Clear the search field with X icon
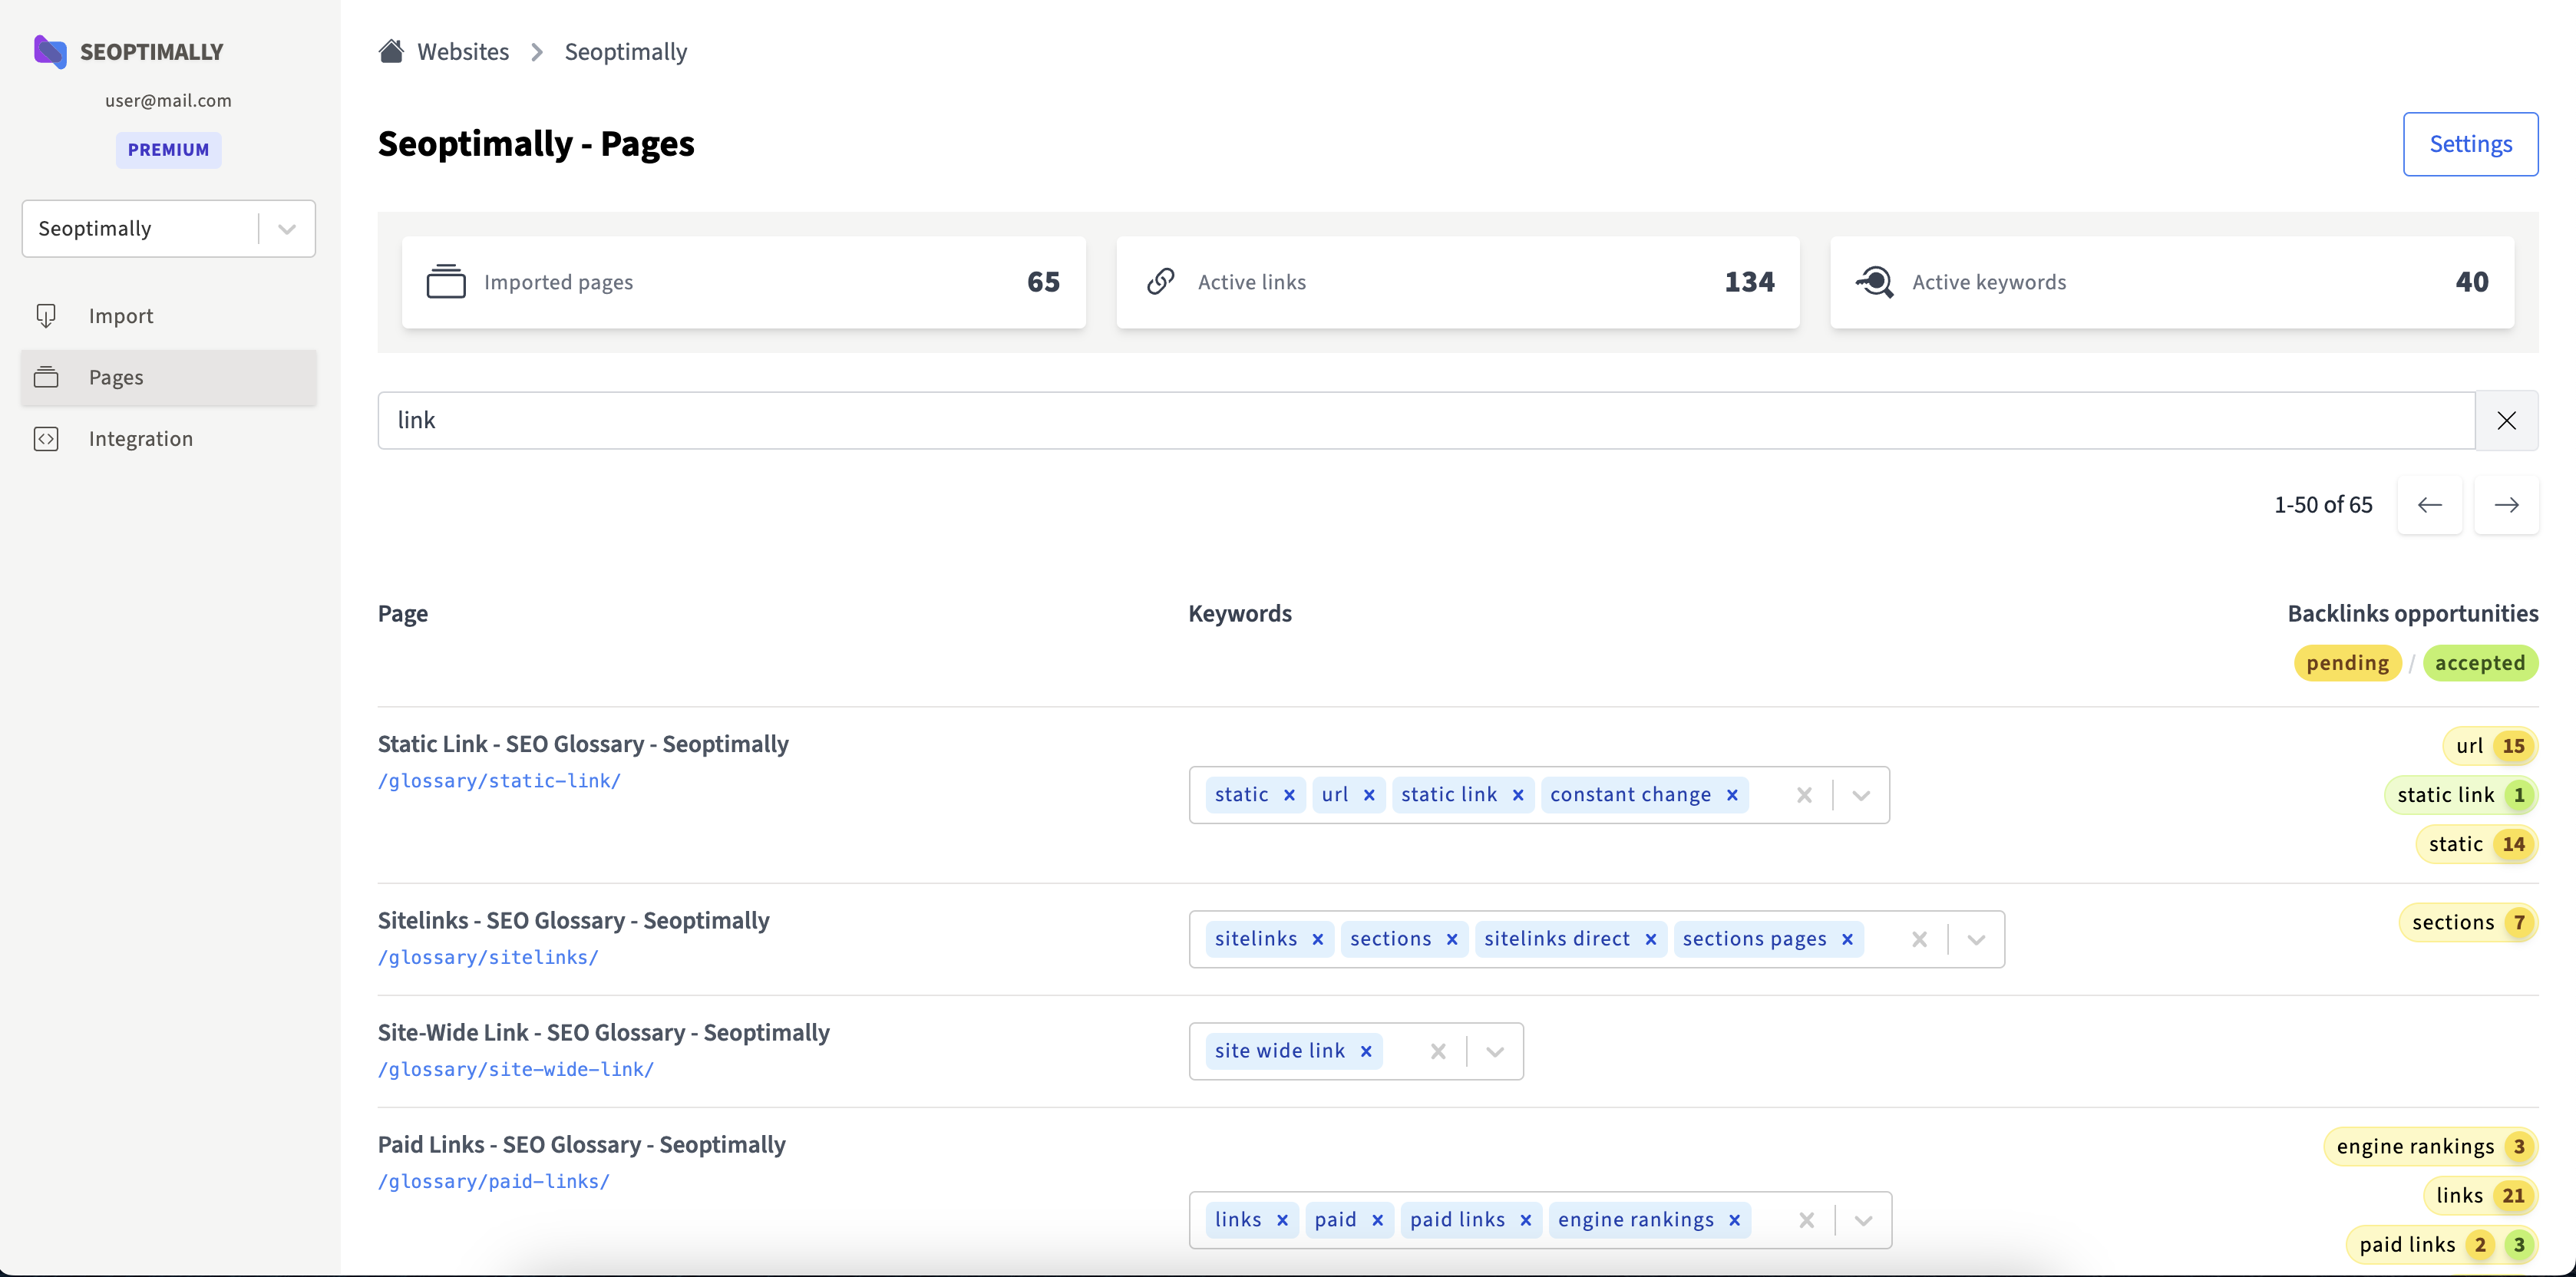The width and height of the screenshot is (2576, 1277). pos(2506,420)
